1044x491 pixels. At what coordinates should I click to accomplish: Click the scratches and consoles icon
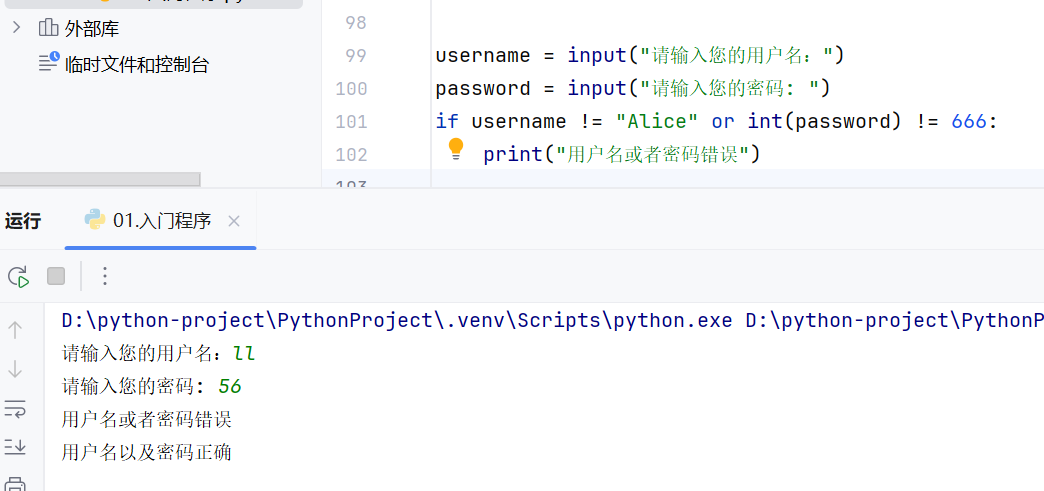pos(49,62)
